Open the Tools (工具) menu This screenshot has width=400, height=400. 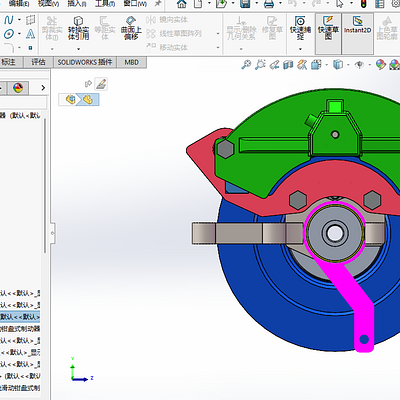(x=105, y=4)
